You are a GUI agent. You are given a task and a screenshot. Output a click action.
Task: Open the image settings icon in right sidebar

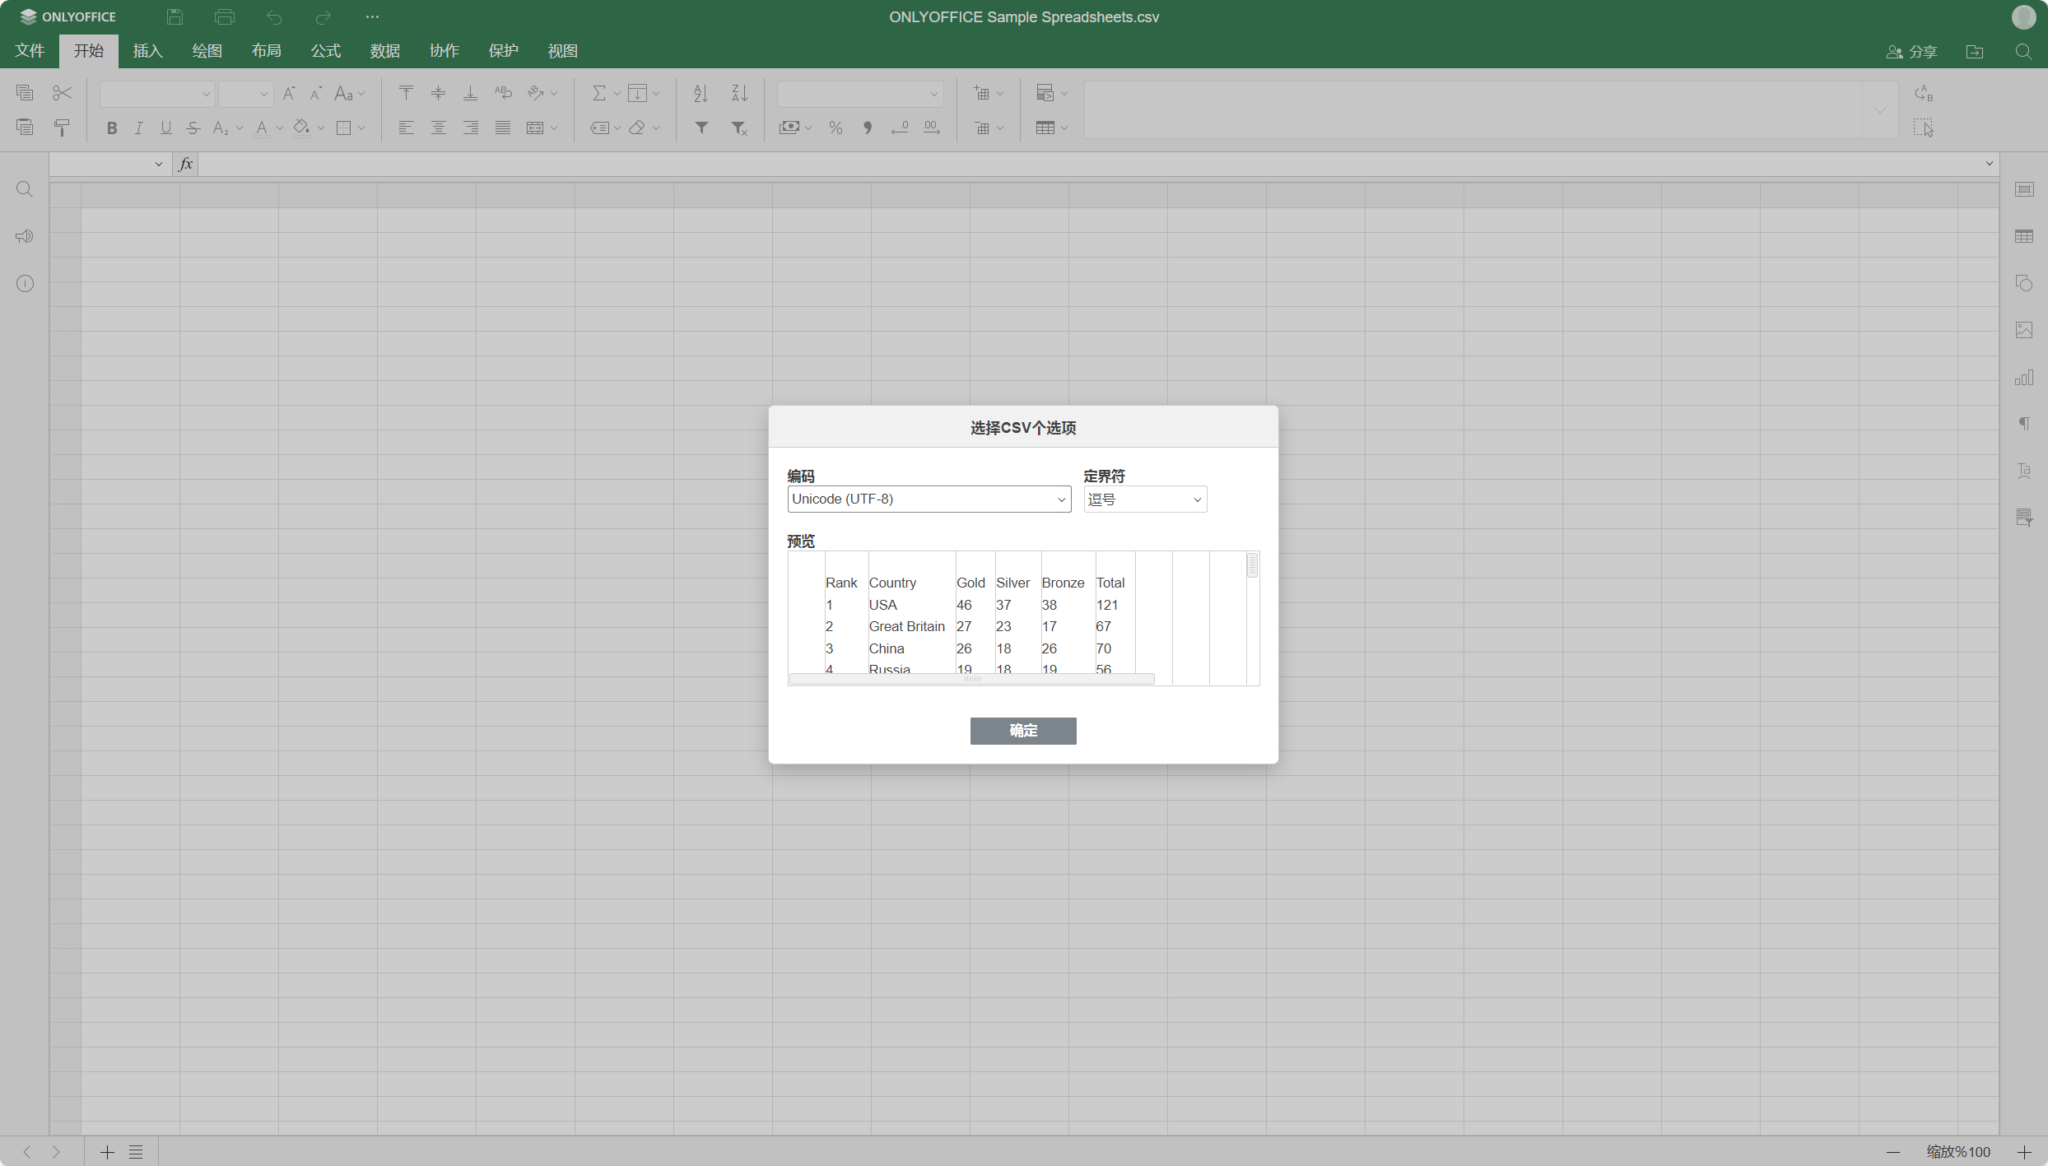2024,330
